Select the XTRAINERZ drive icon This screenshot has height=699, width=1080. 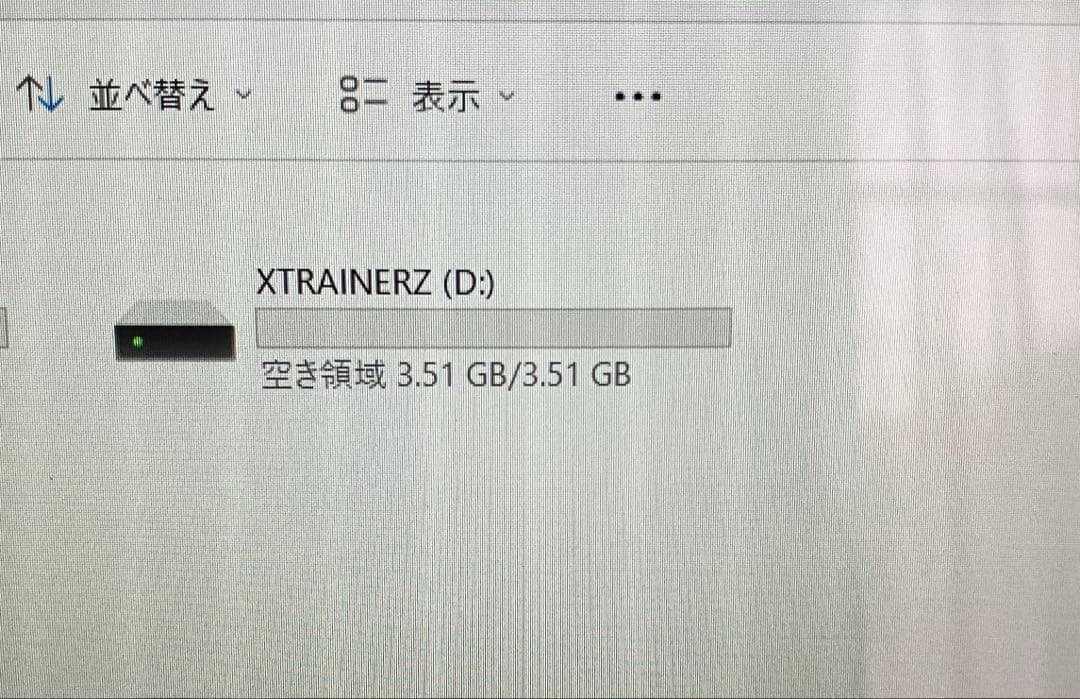(x=175, y=331)
